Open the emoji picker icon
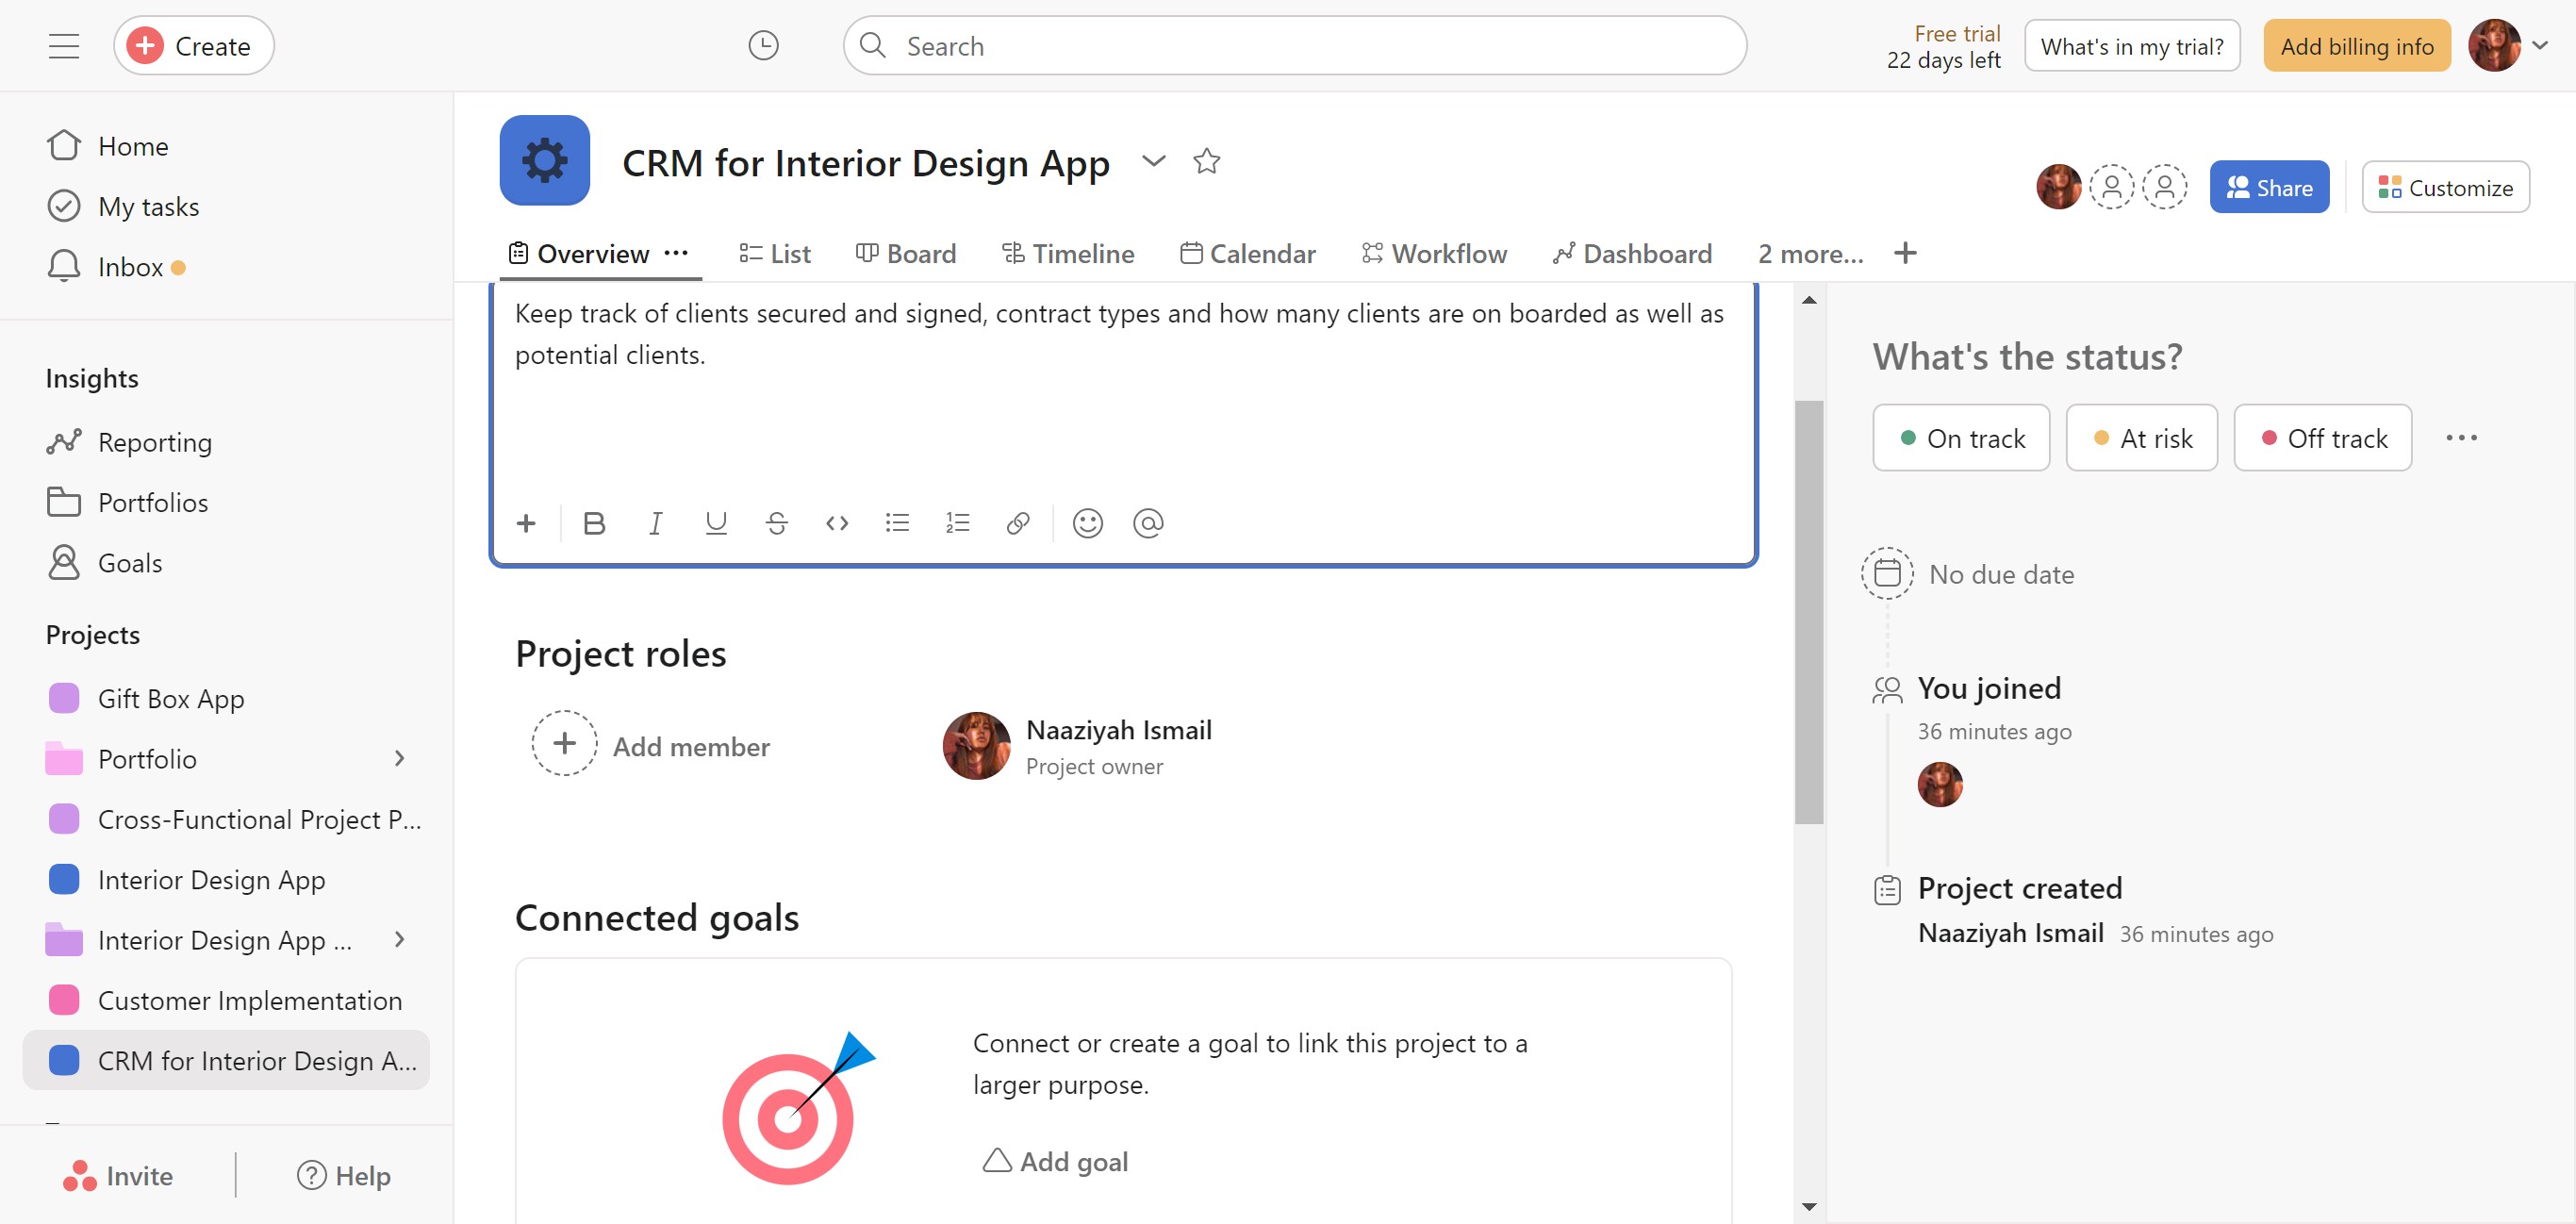This screenshot has height=1224, width=2576. click(1087, 523)
